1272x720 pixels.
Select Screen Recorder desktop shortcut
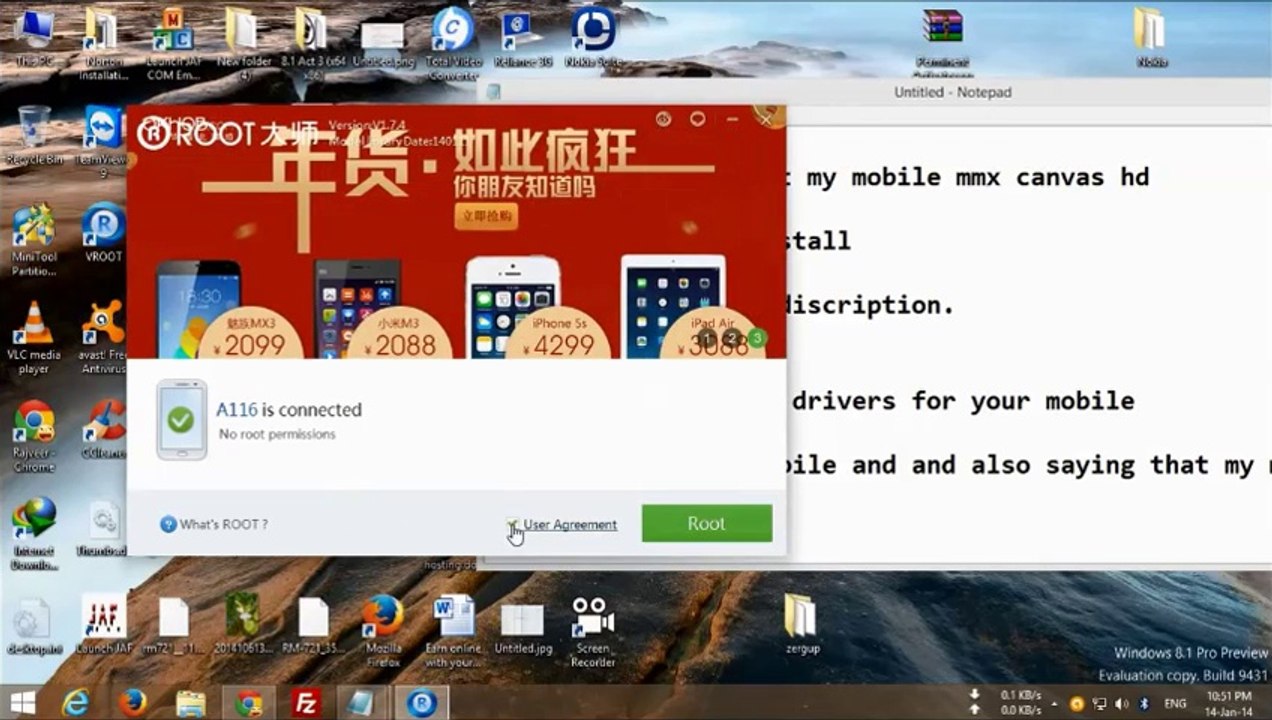click(x=593, y=631)
